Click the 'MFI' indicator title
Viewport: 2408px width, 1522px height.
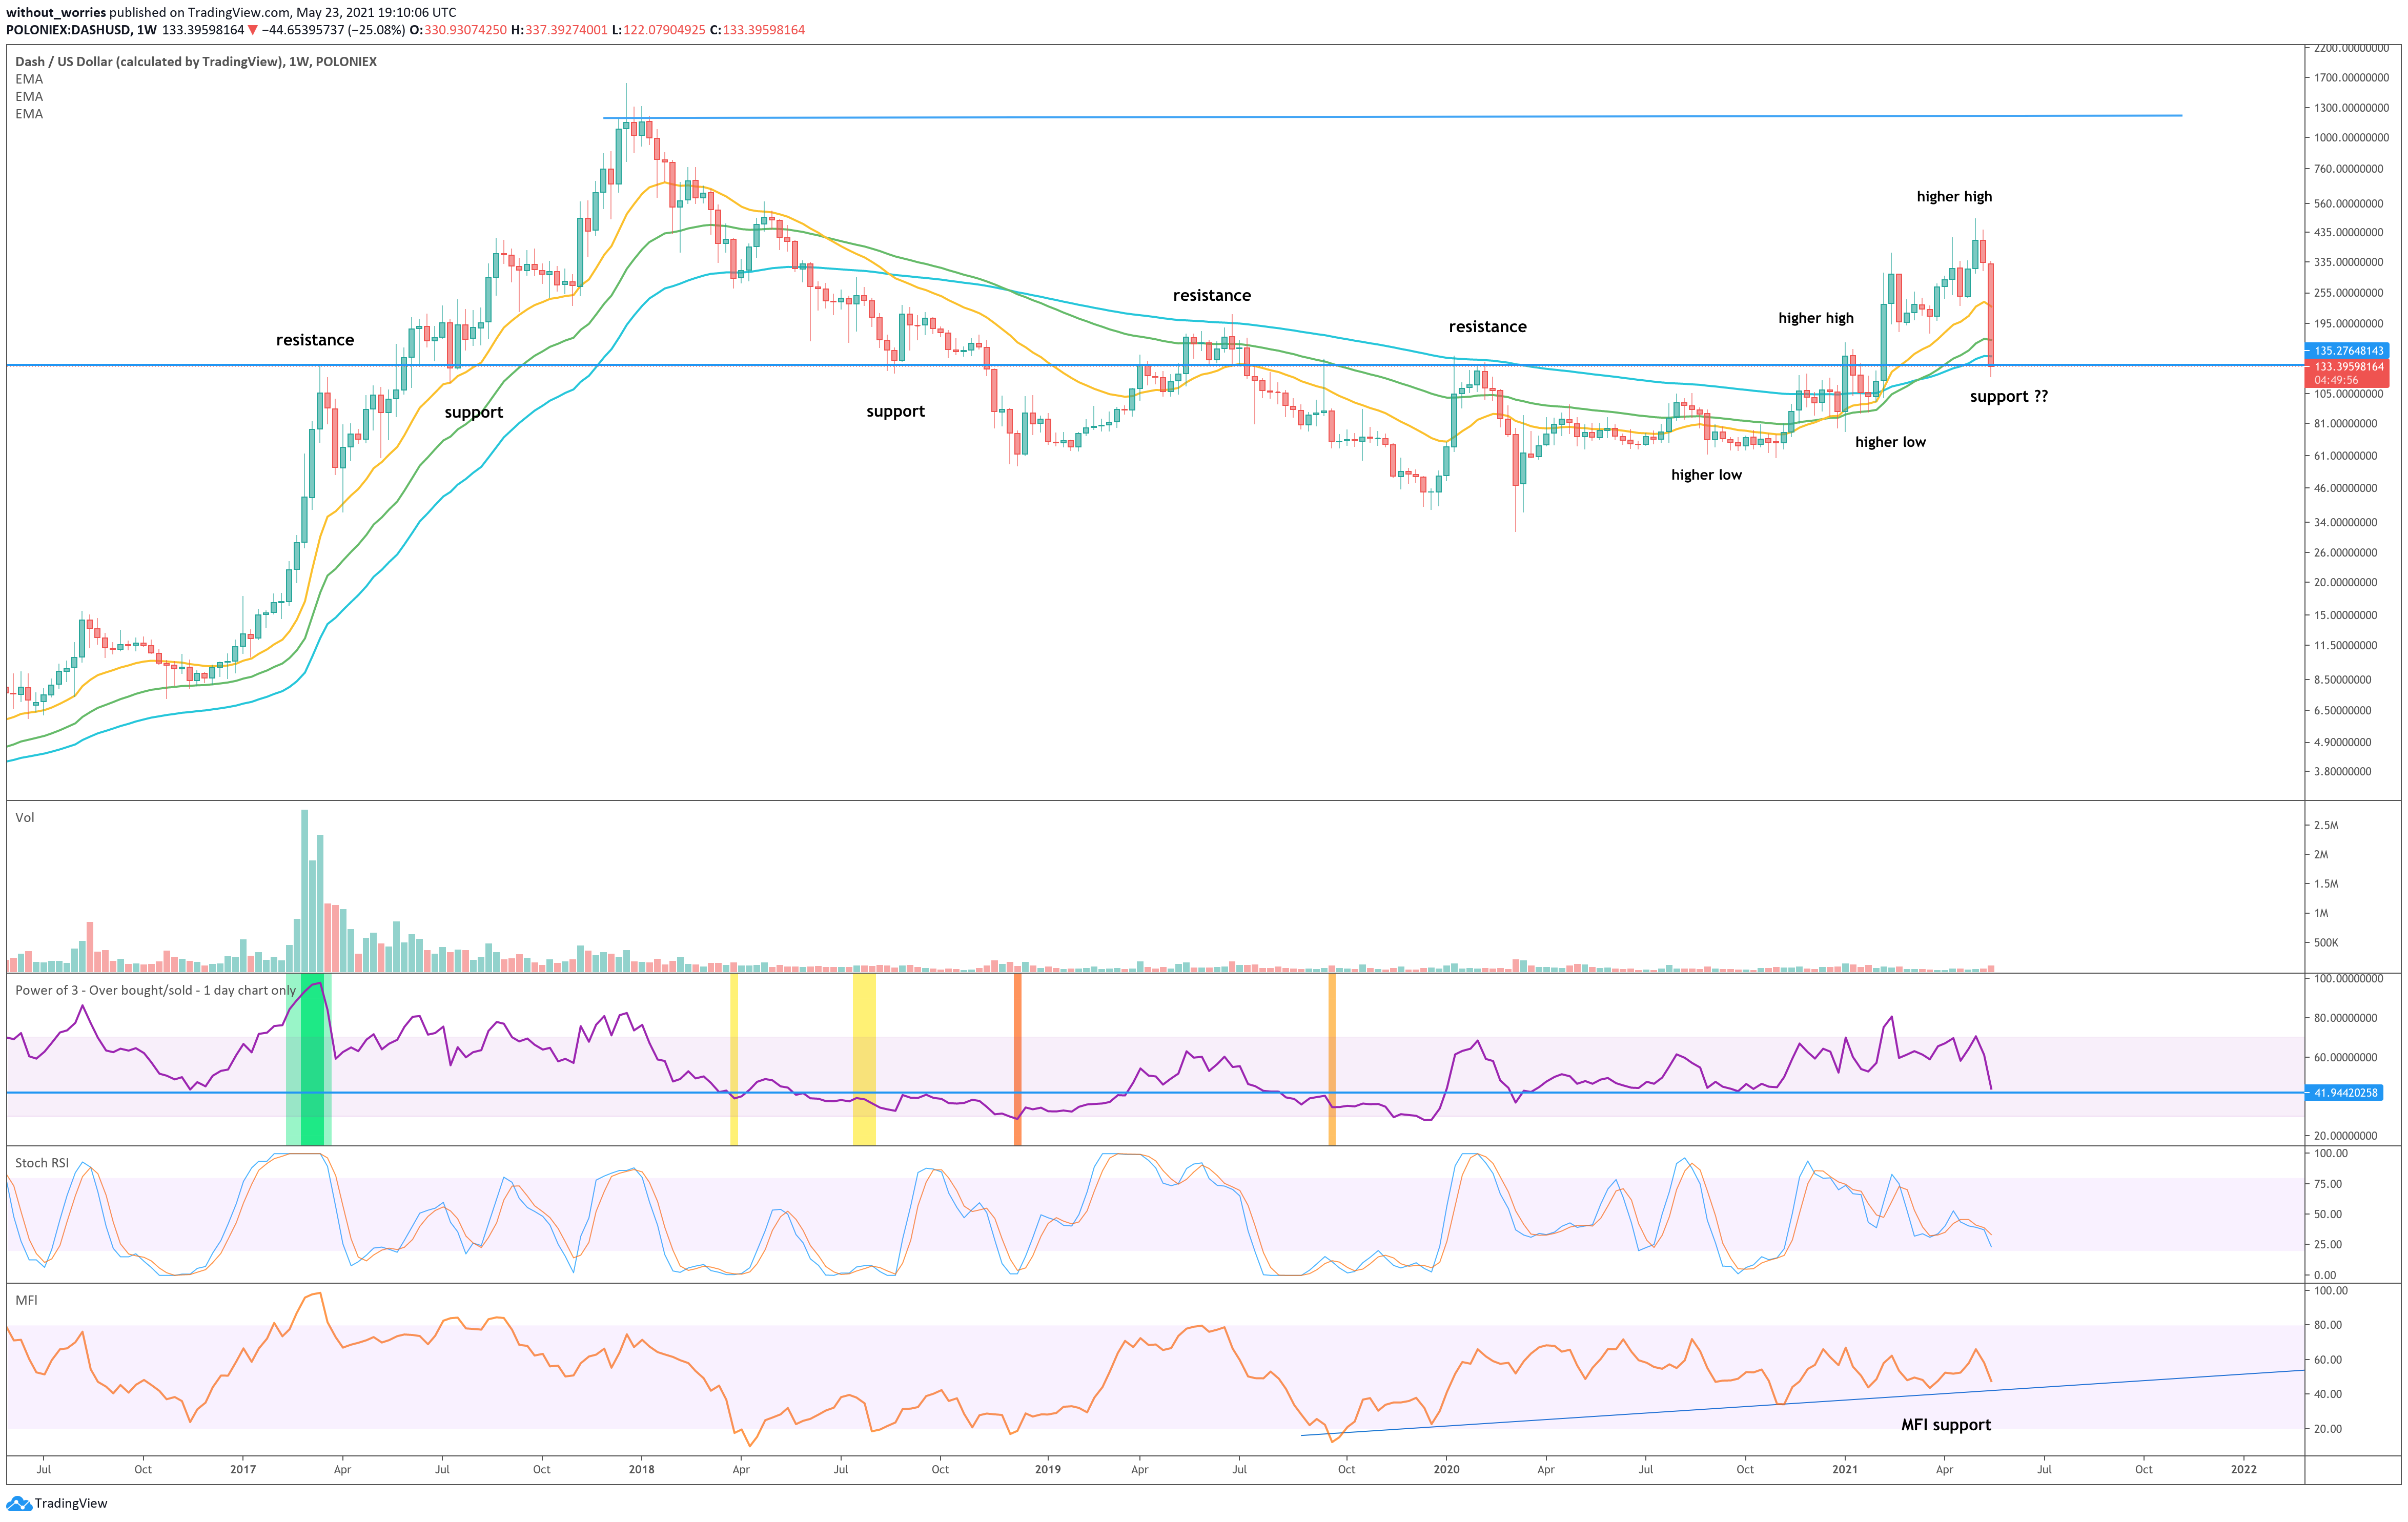point(26,1300)
